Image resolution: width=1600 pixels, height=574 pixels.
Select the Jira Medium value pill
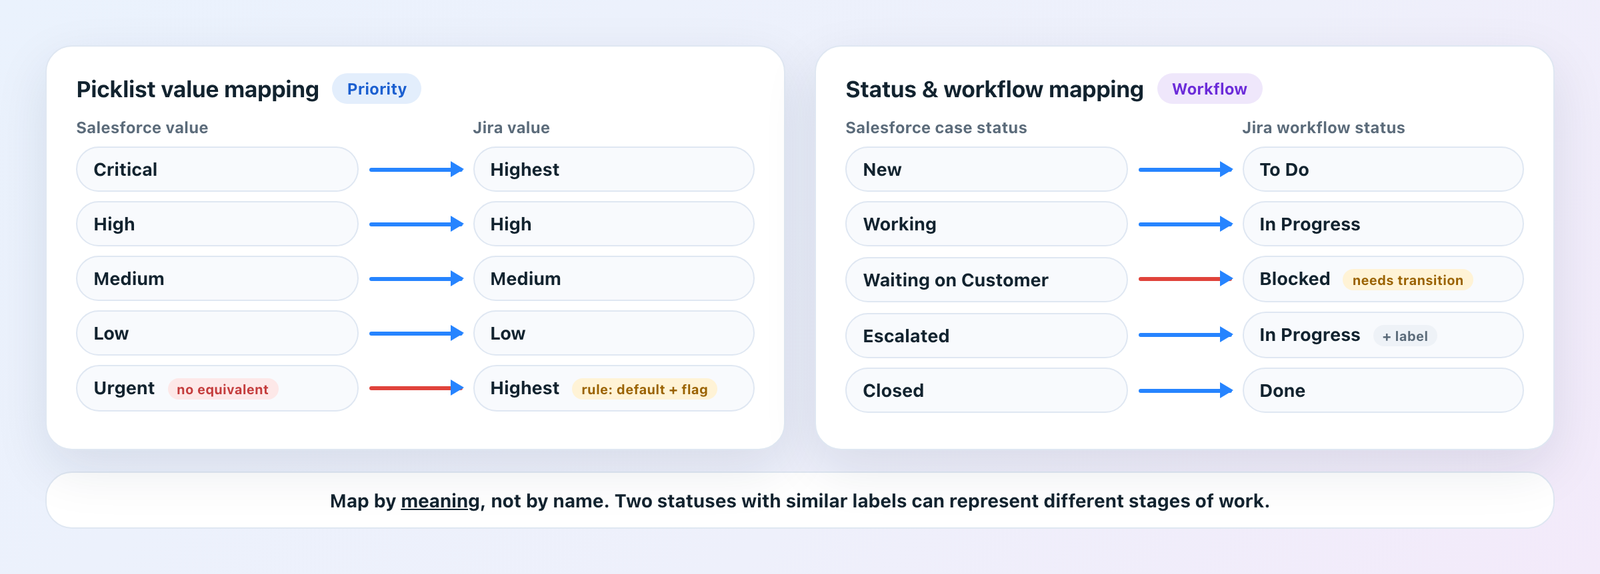[614, 279]
